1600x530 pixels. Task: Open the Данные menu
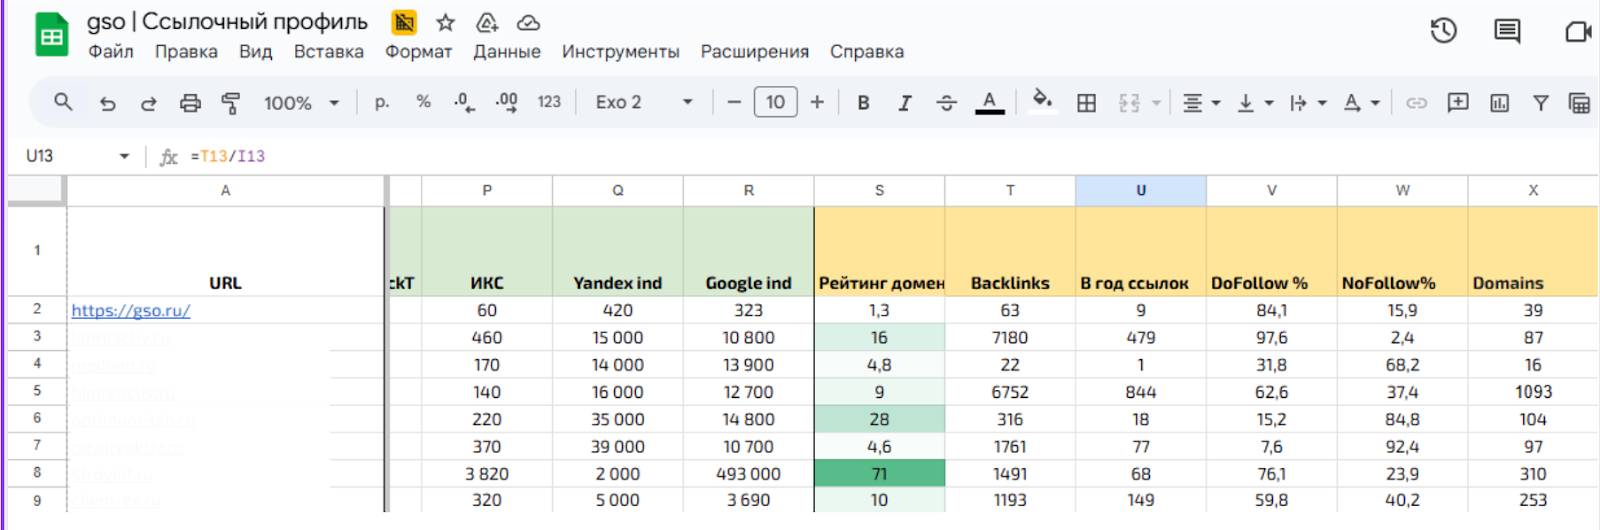point(507,51)
